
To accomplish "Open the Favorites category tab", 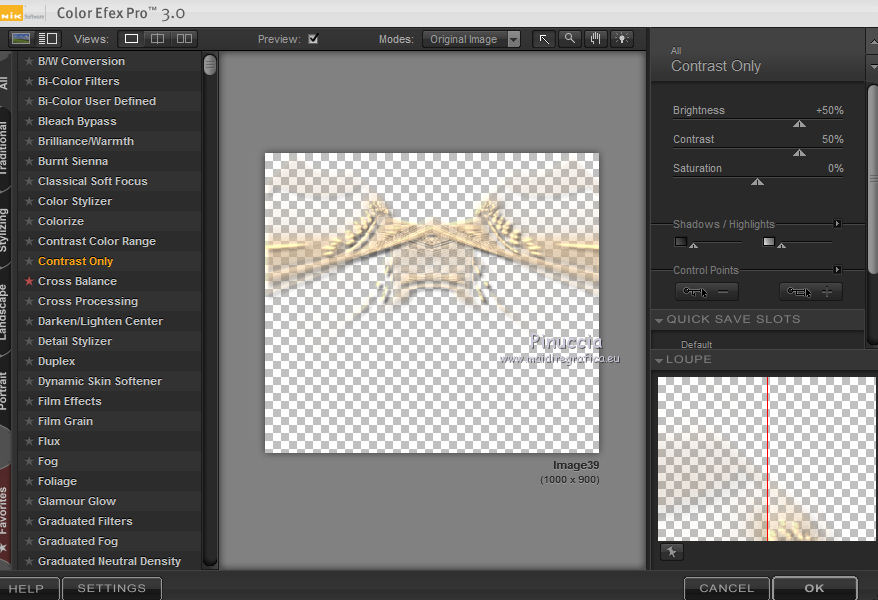I will tap(4, 518).
